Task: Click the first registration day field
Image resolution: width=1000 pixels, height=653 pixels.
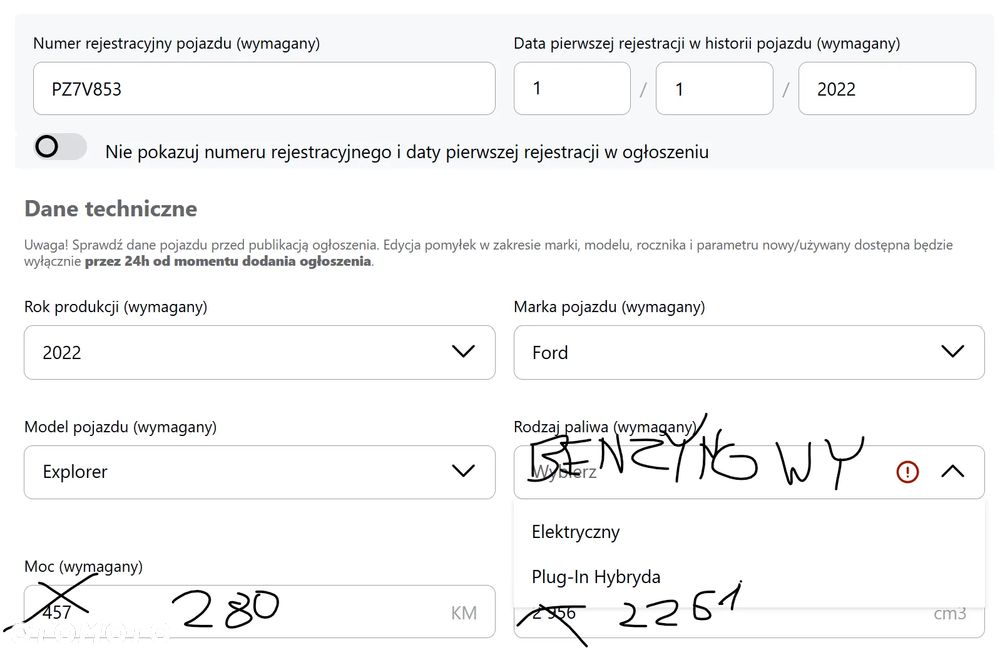Action: [x=571, y=89]
